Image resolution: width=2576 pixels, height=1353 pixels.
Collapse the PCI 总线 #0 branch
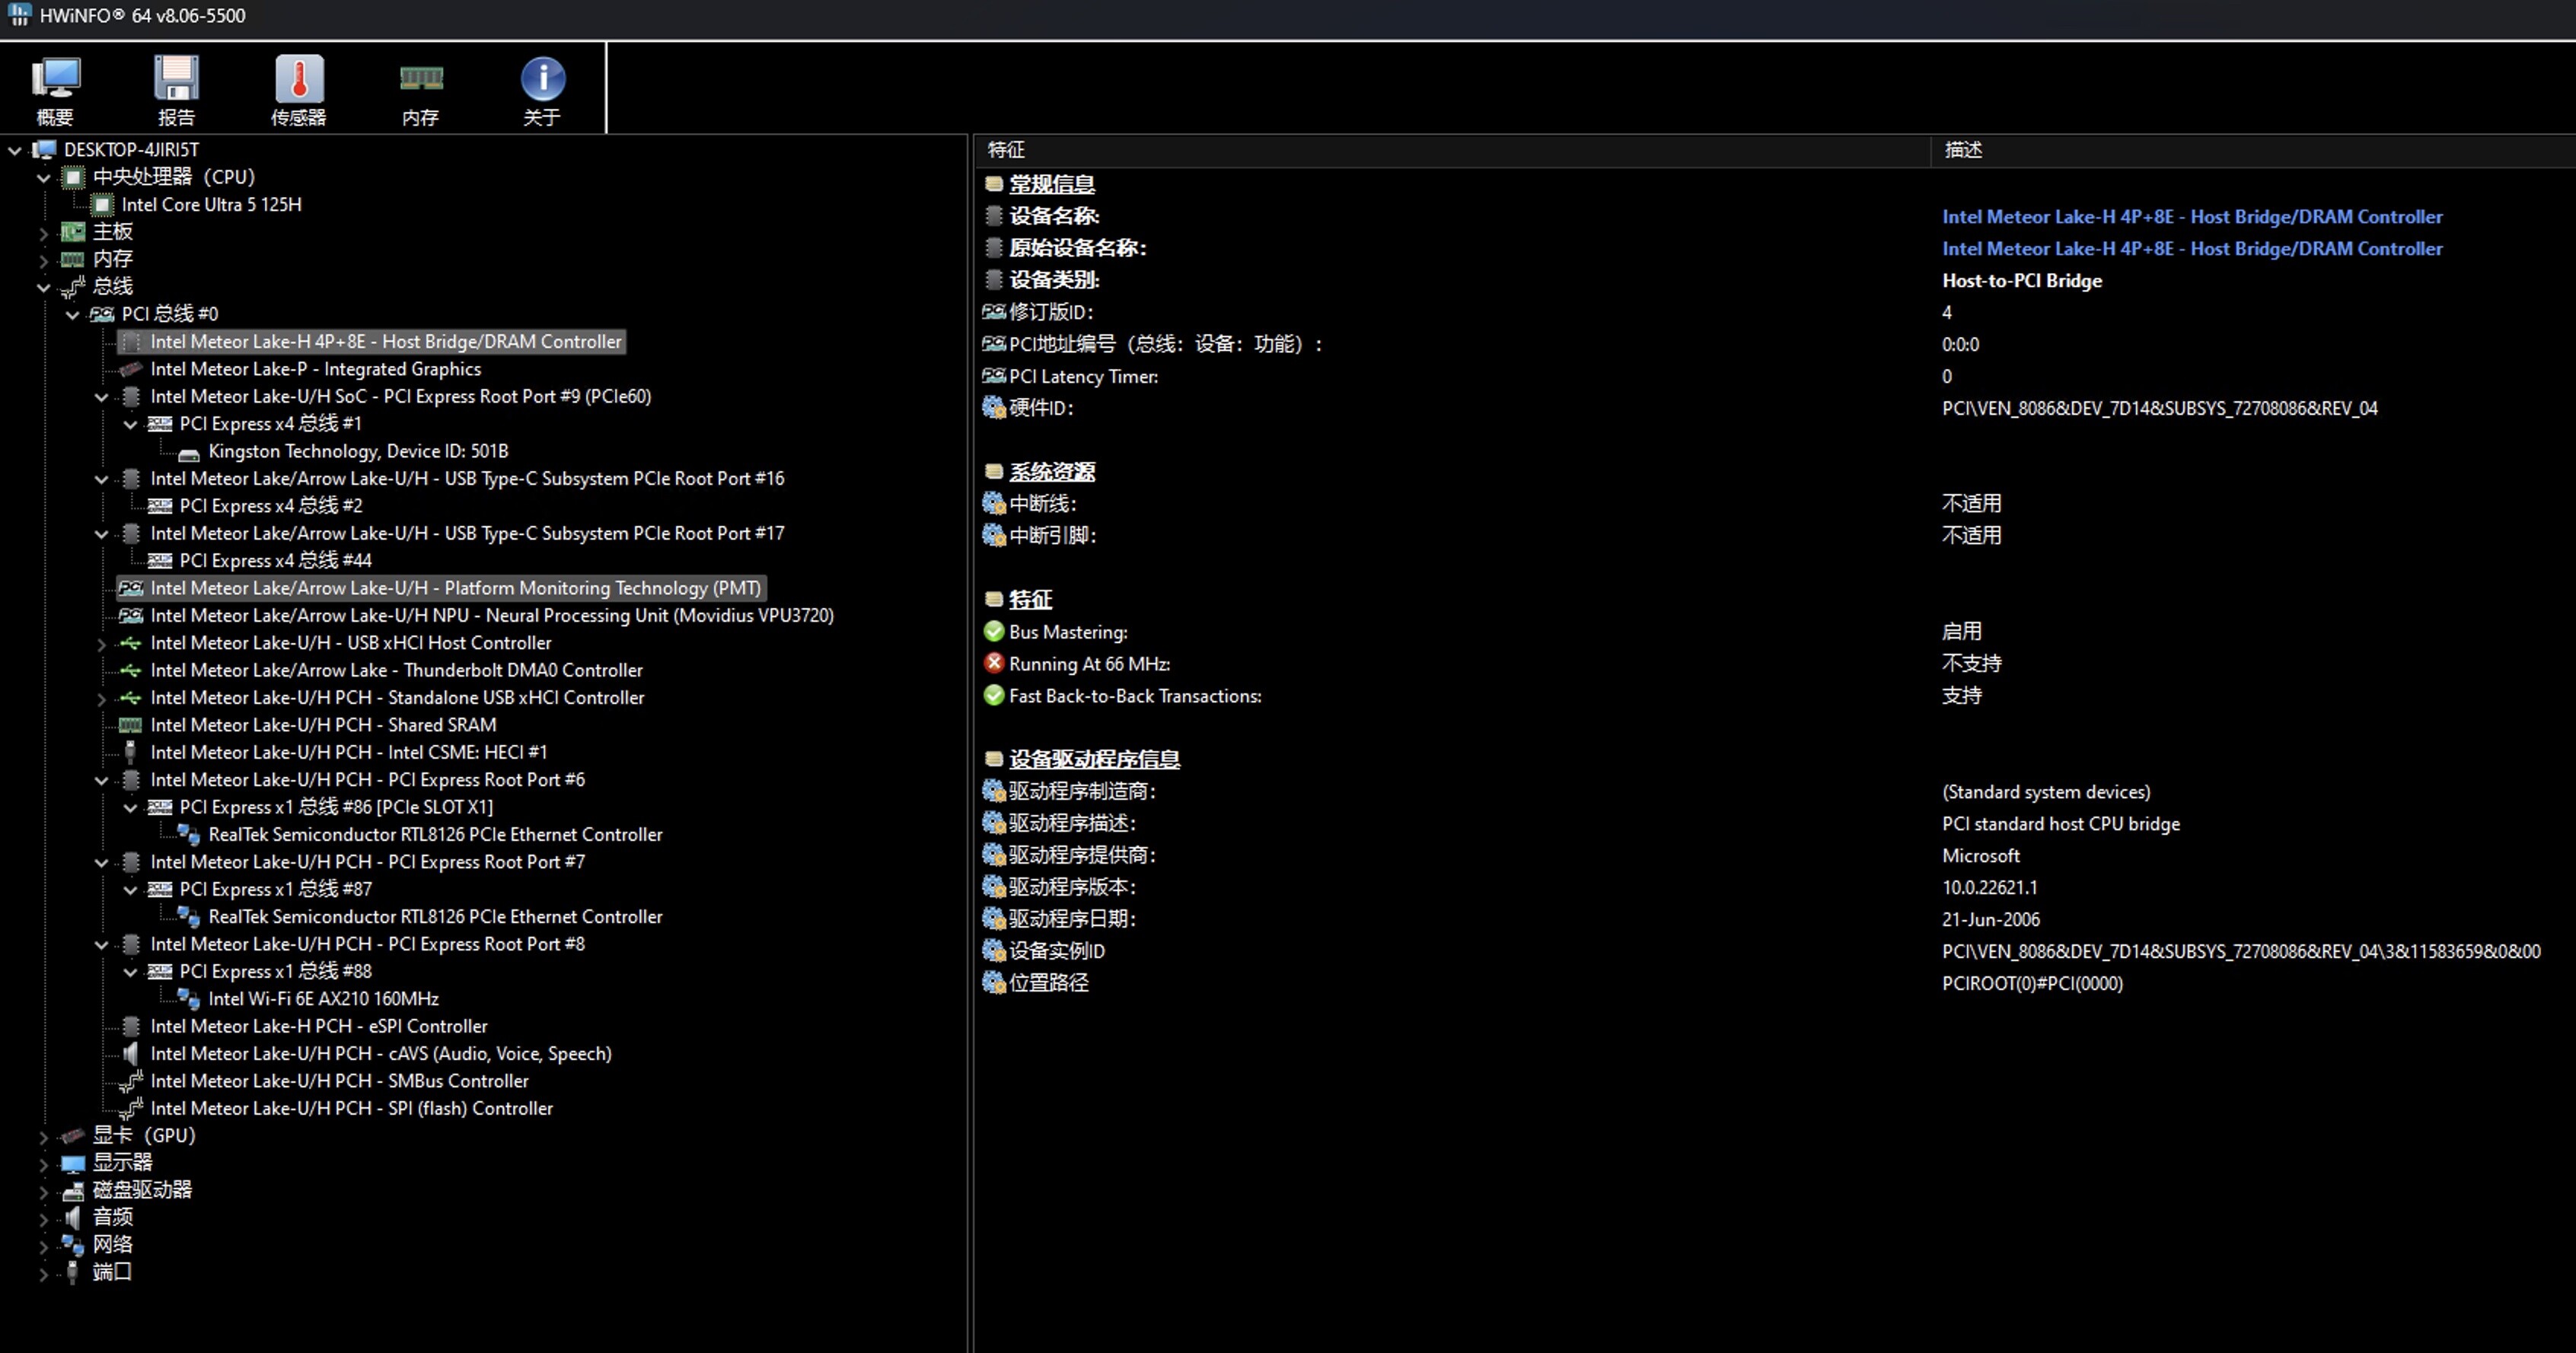click(x=72, y=315)
